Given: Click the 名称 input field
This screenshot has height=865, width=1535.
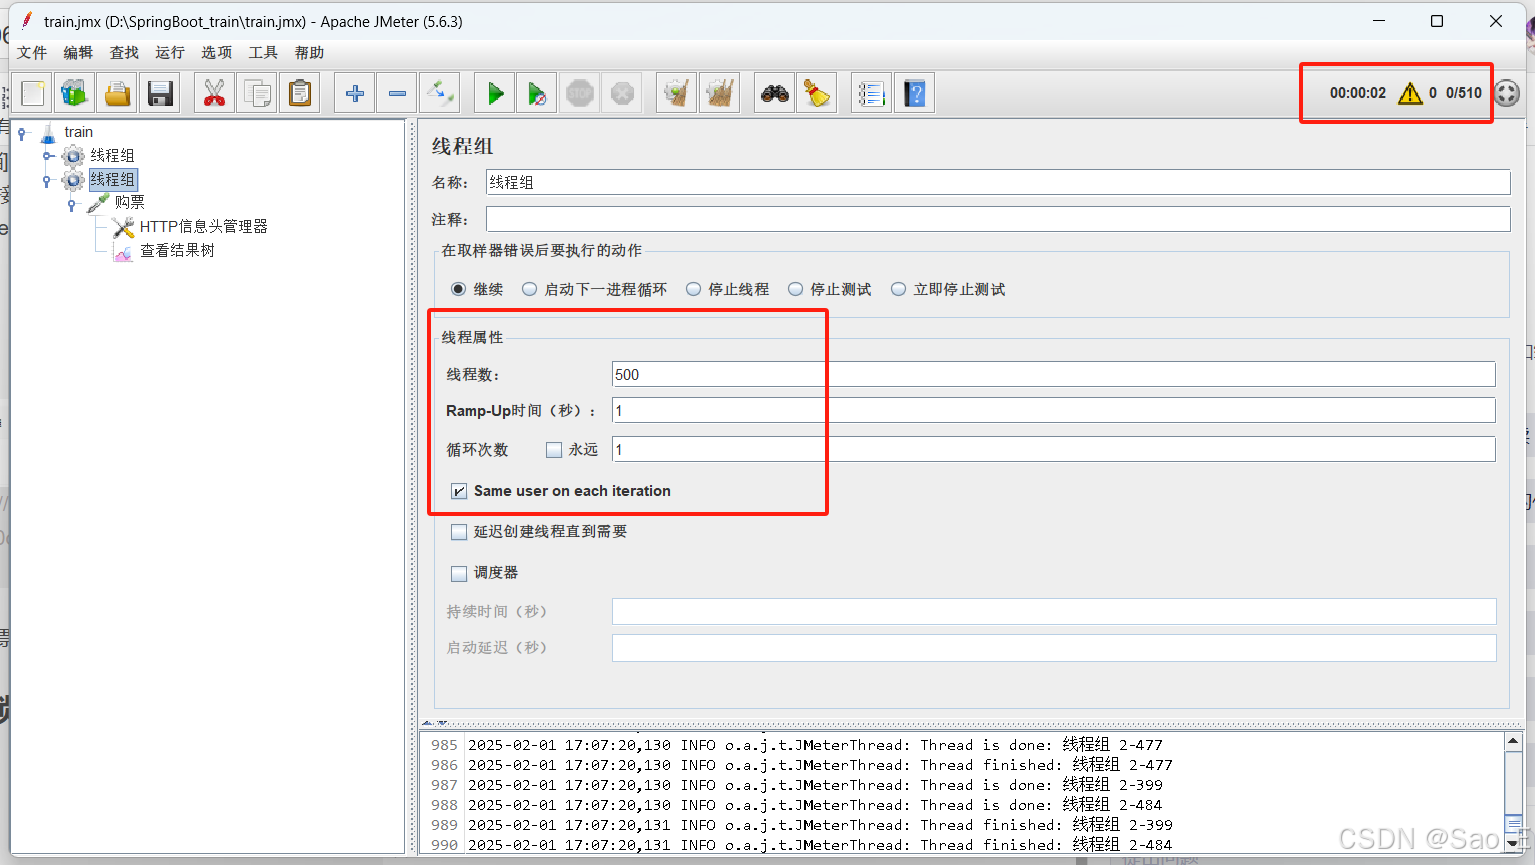Looking at the screenshot, I should coord(998,182).
